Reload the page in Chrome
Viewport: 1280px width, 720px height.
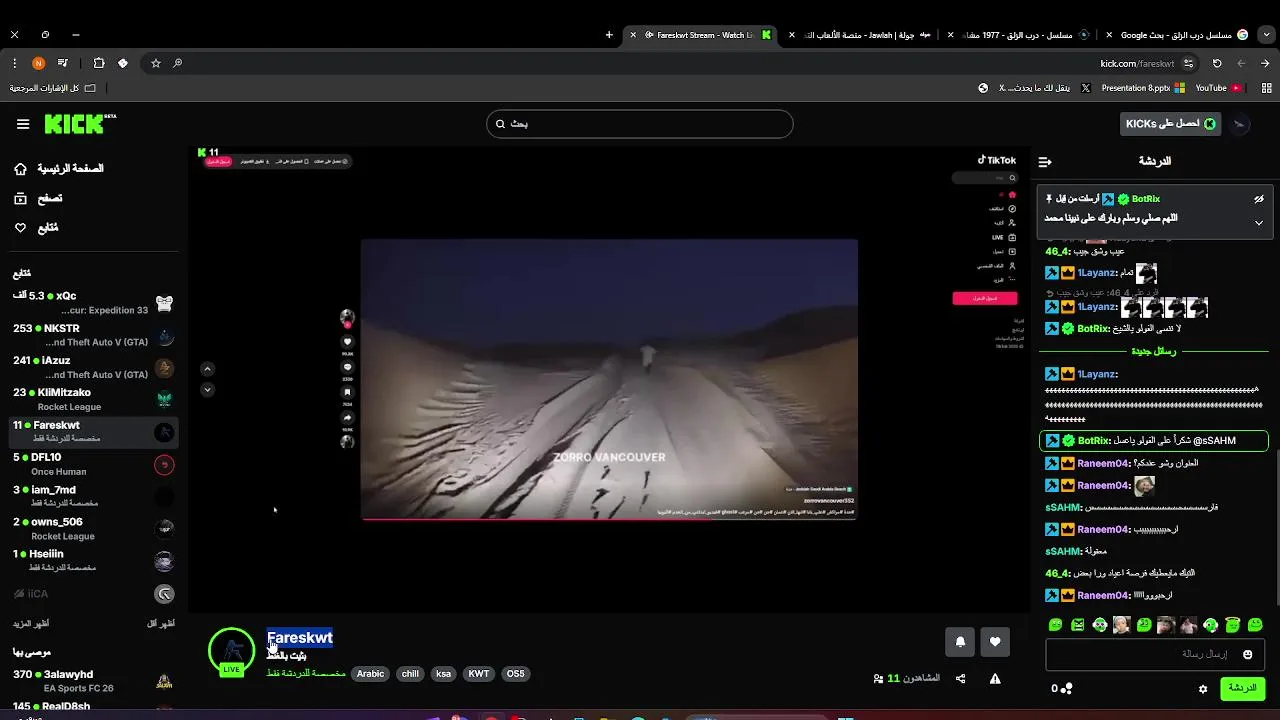coord(1217,63)
